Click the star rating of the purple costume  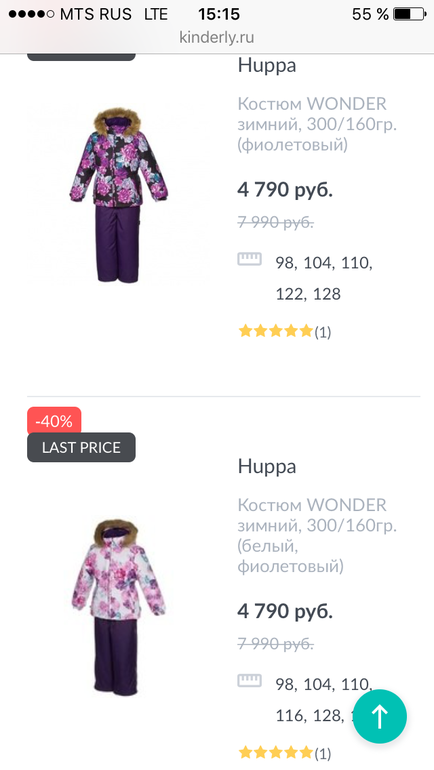275,331
